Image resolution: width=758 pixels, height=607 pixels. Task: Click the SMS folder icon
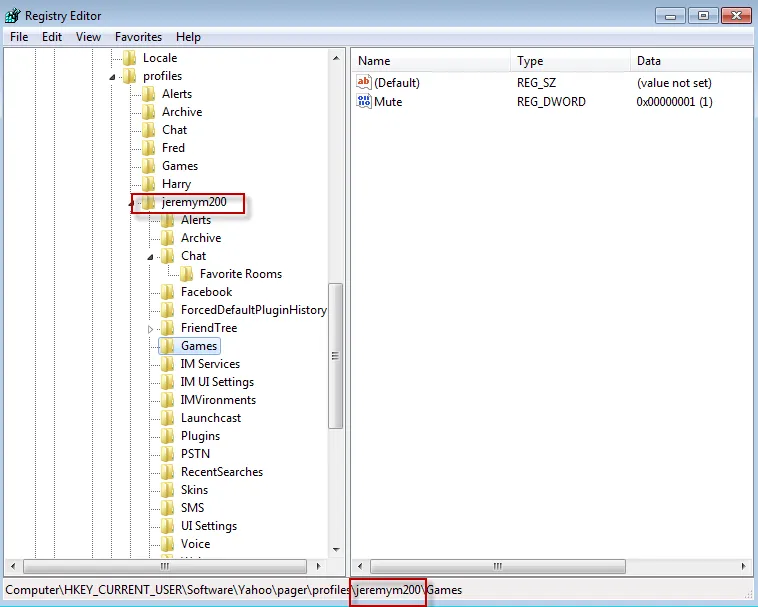pos(167,508)
